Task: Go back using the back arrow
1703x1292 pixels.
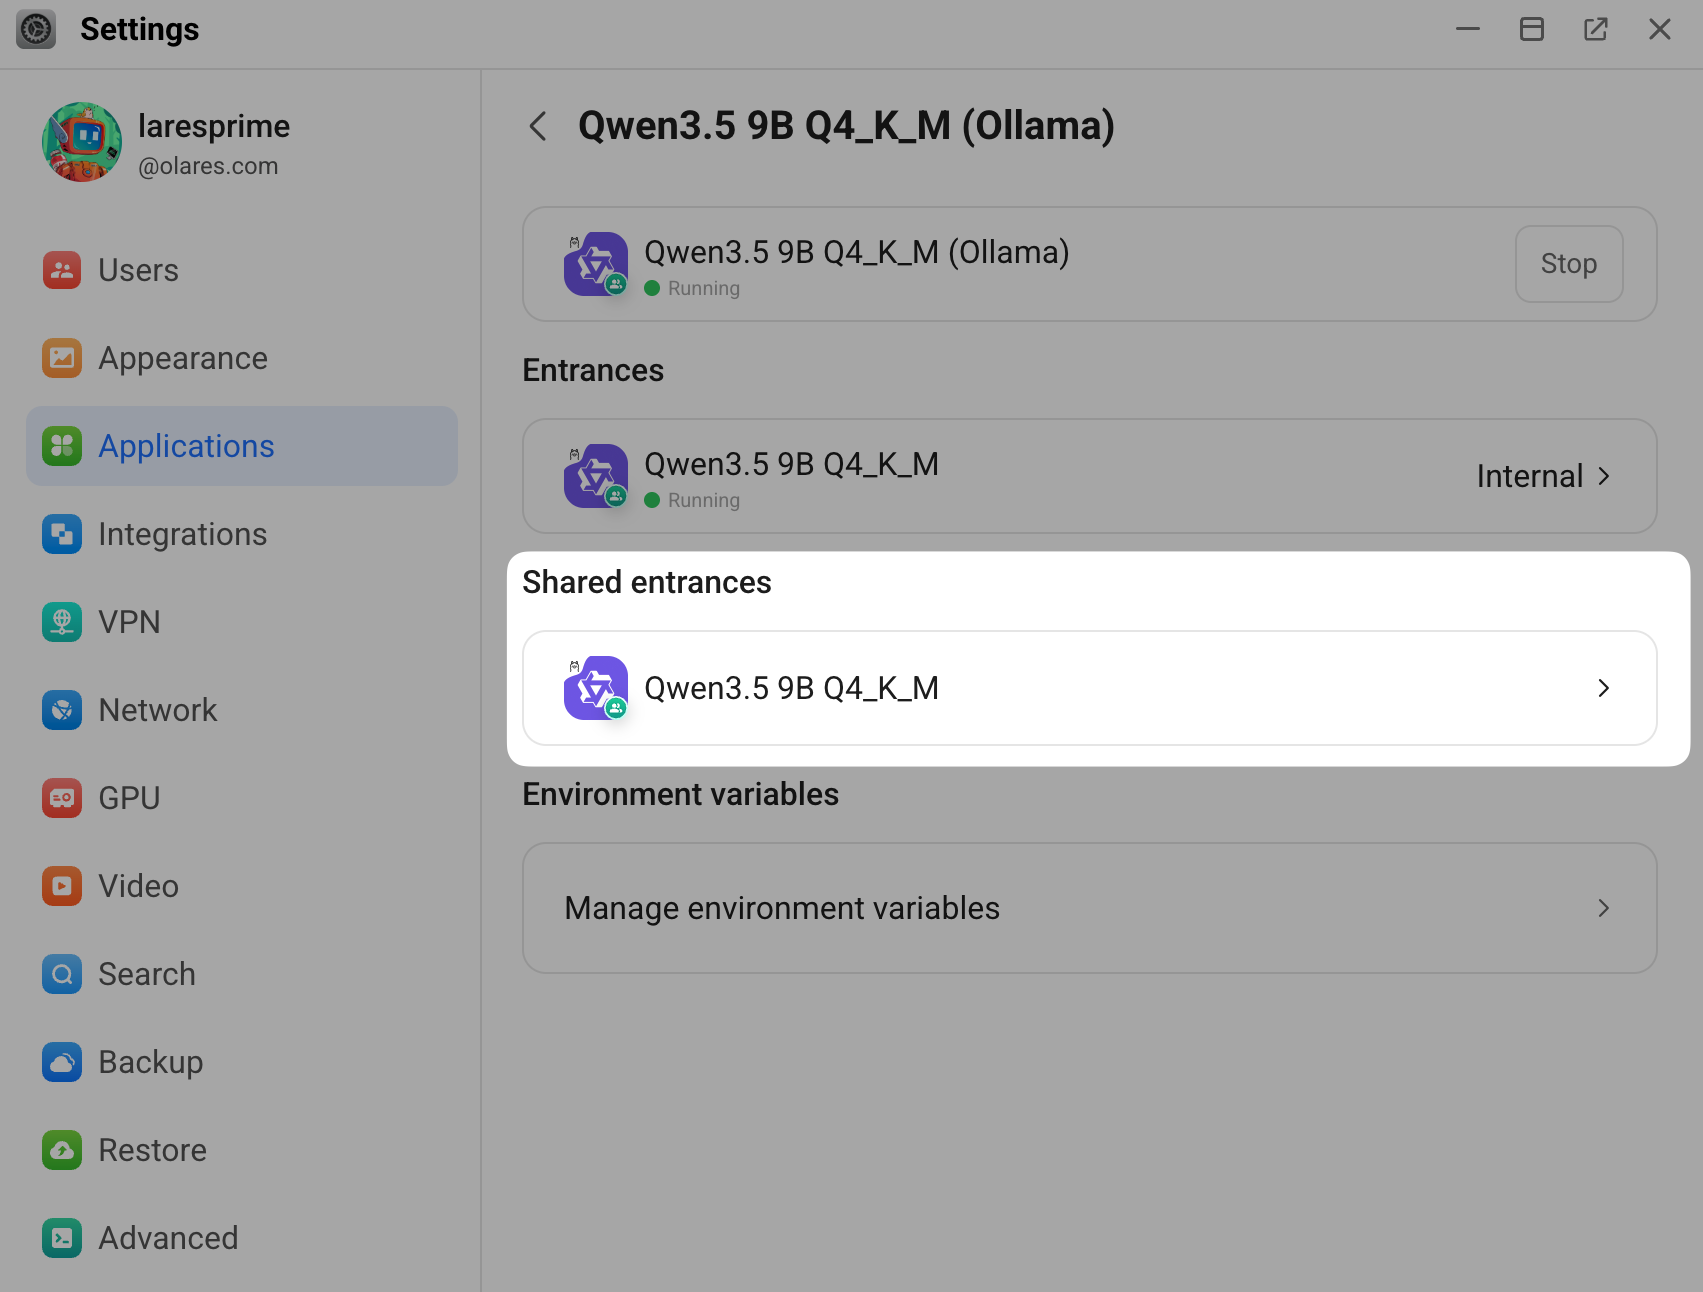Action: tap(538, 126)
